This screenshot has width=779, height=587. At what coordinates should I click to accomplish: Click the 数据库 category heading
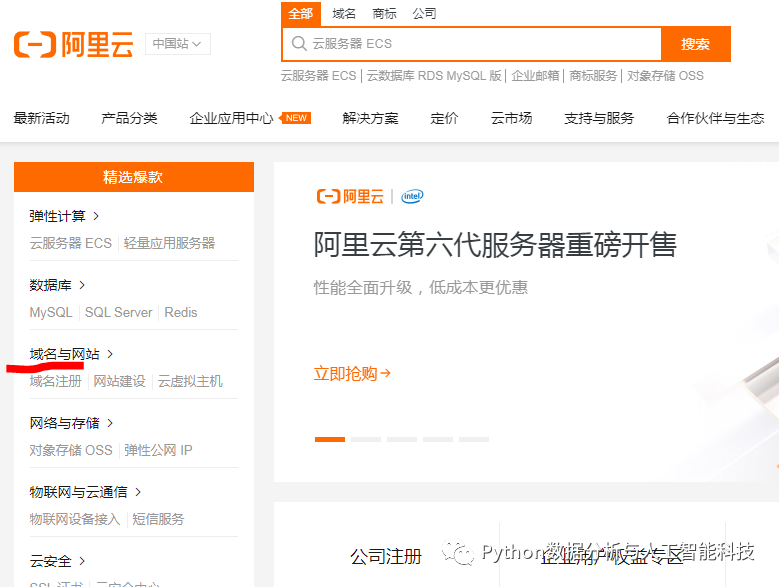[x=50, y=285]
